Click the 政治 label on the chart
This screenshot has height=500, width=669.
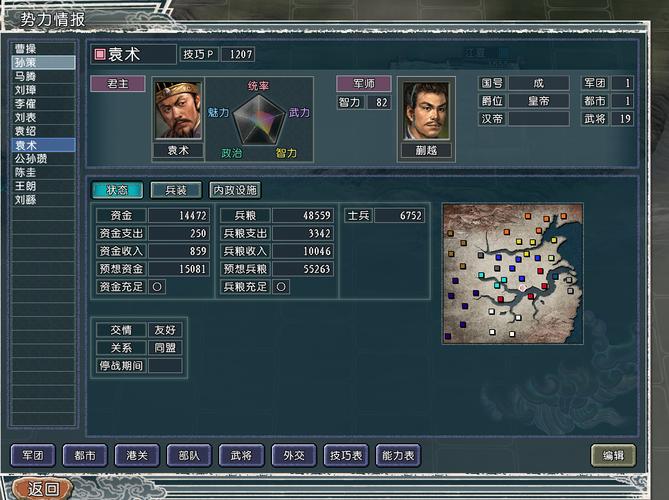click(232, 153)
